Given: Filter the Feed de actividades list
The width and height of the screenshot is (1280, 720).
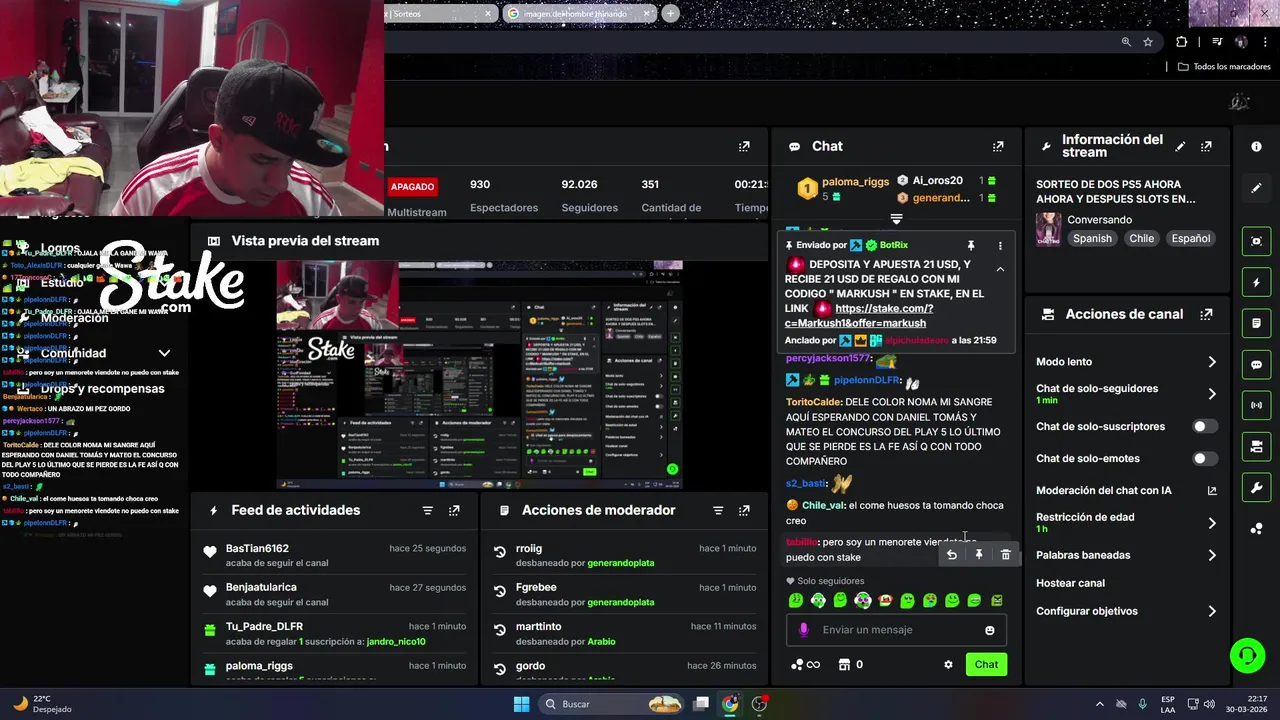Looking at the screenshot, I should point(428,510).
